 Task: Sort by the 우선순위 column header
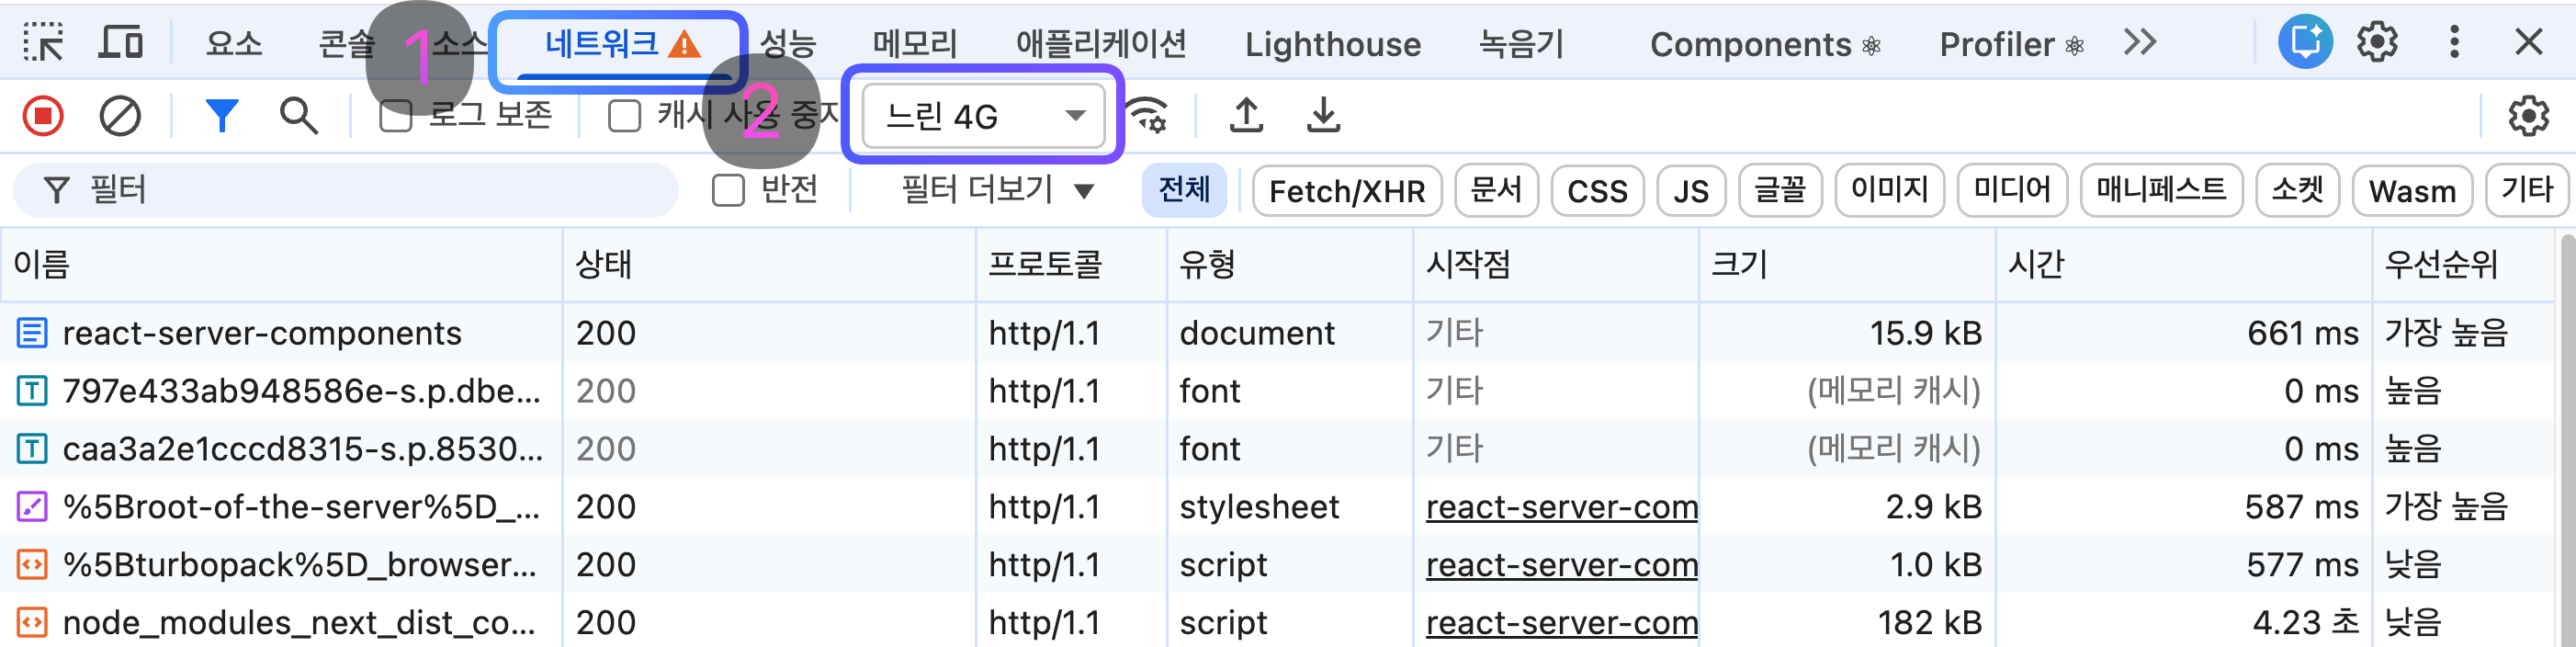(2463, 265)
